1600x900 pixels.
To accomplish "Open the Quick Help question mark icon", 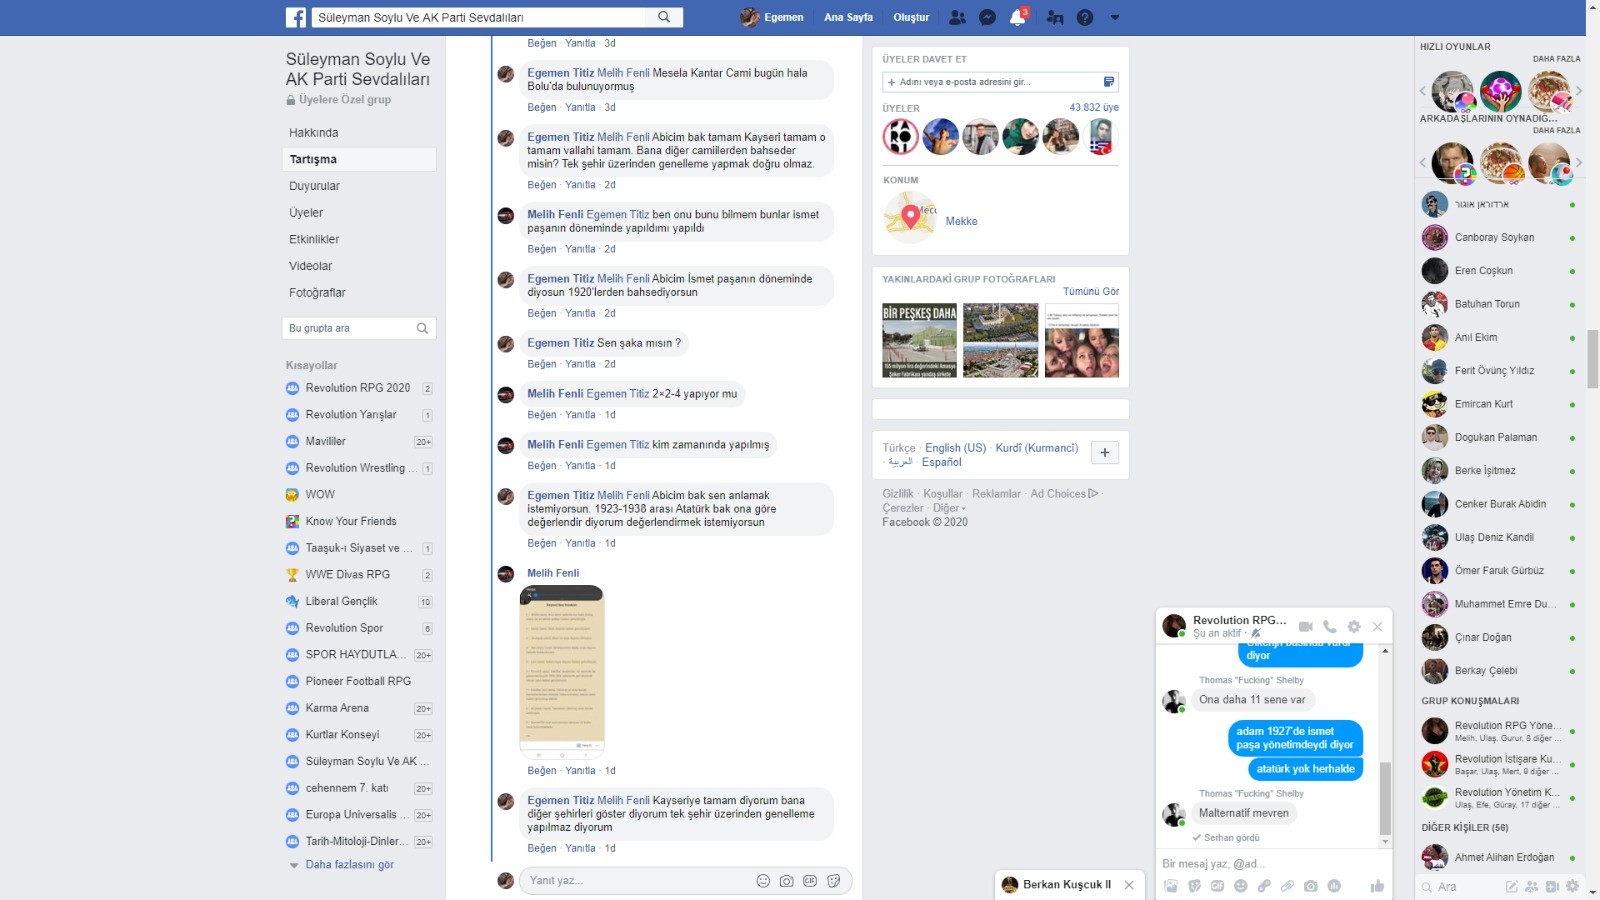I will (1085, 17).
